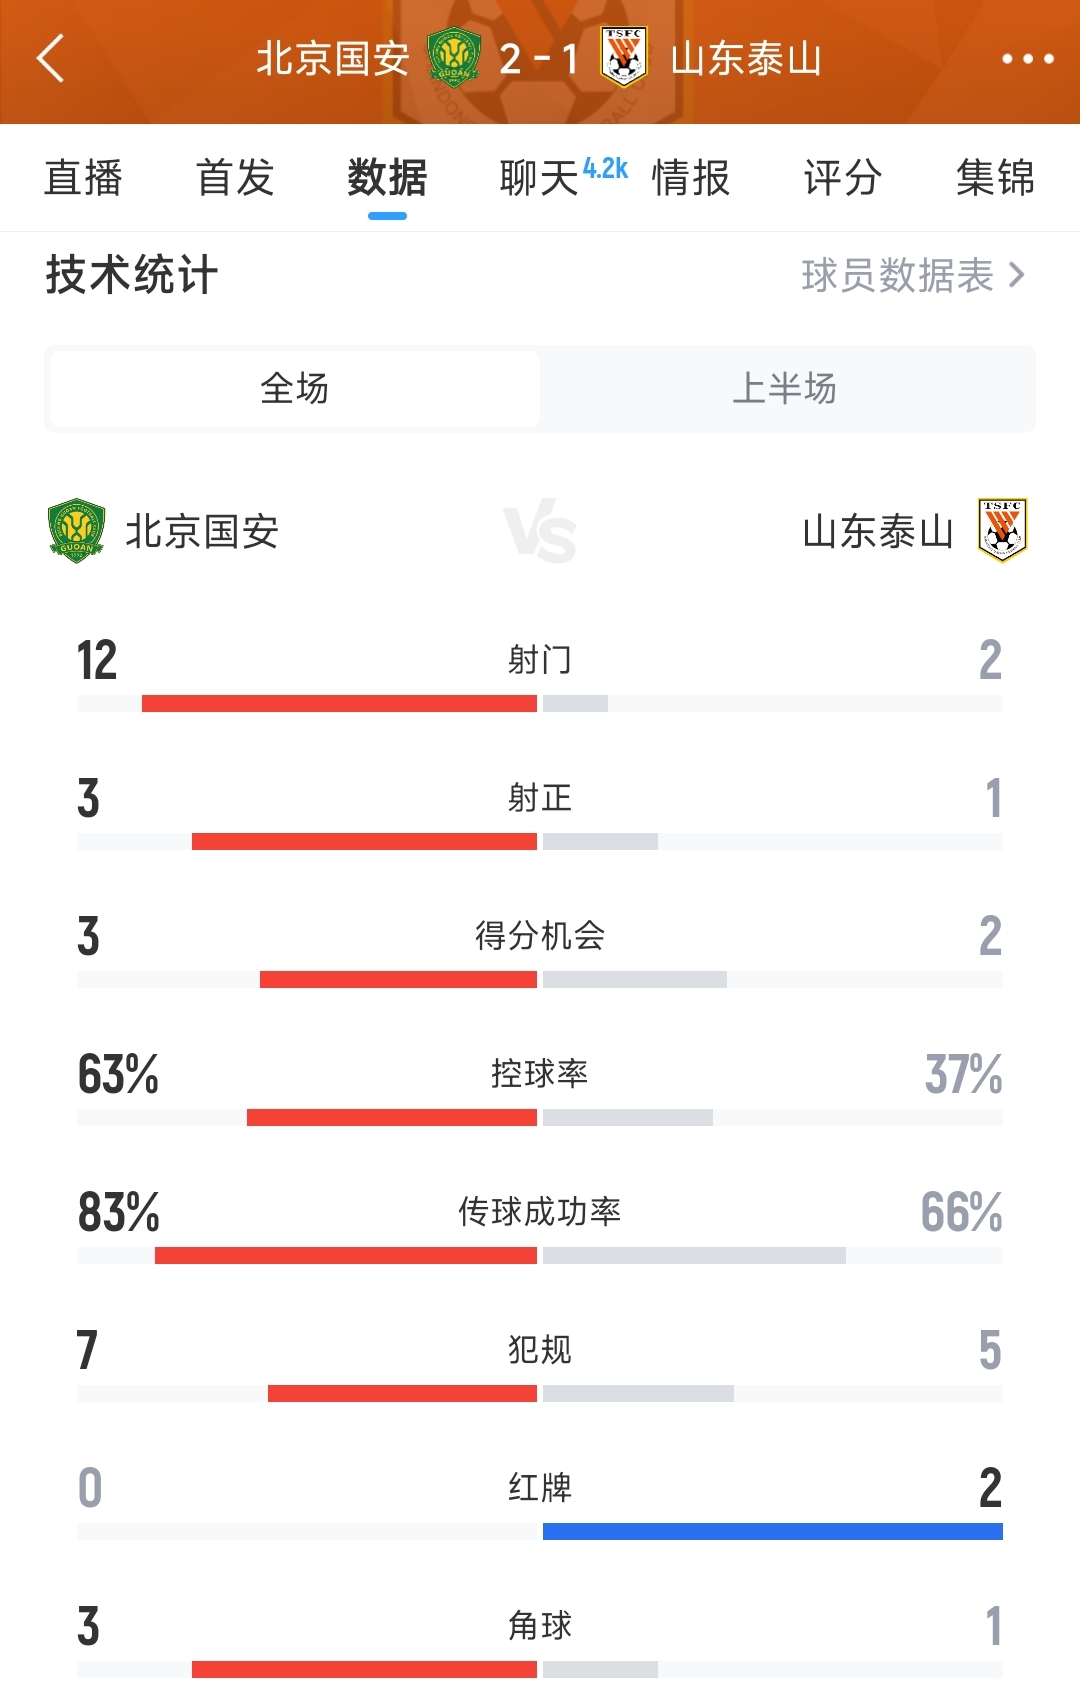Tap Shandong Taishan logo in stats section
1080x1702 pixels.
pyautogui.click(x=1002, y=530)
